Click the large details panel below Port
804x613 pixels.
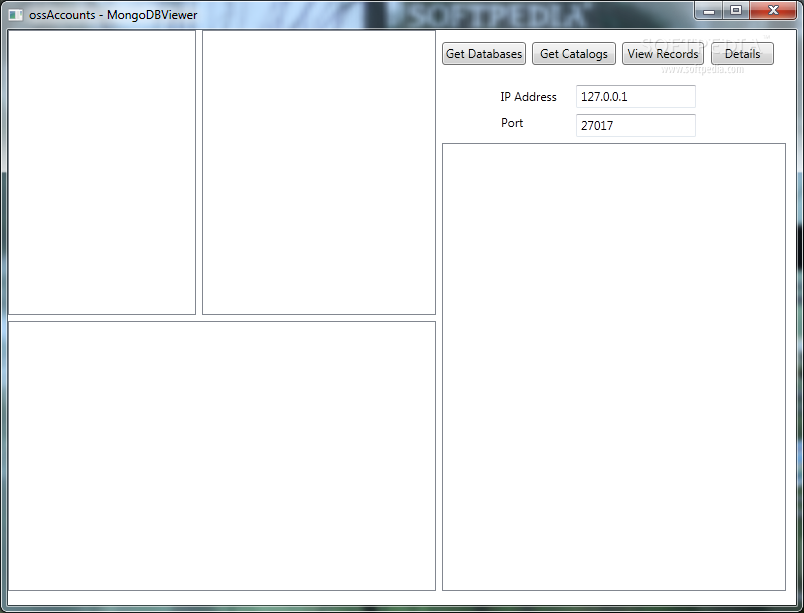click(614, 367)
